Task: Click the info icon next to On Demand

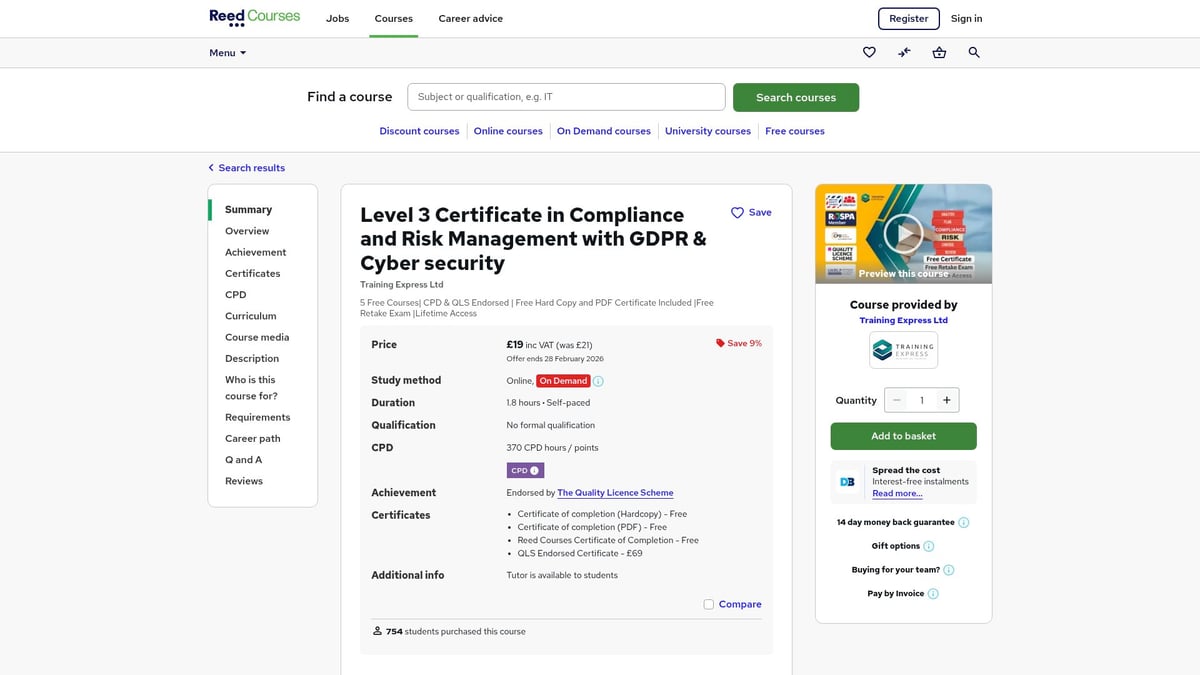Action: pyautogui.click(x=597, y=380)
